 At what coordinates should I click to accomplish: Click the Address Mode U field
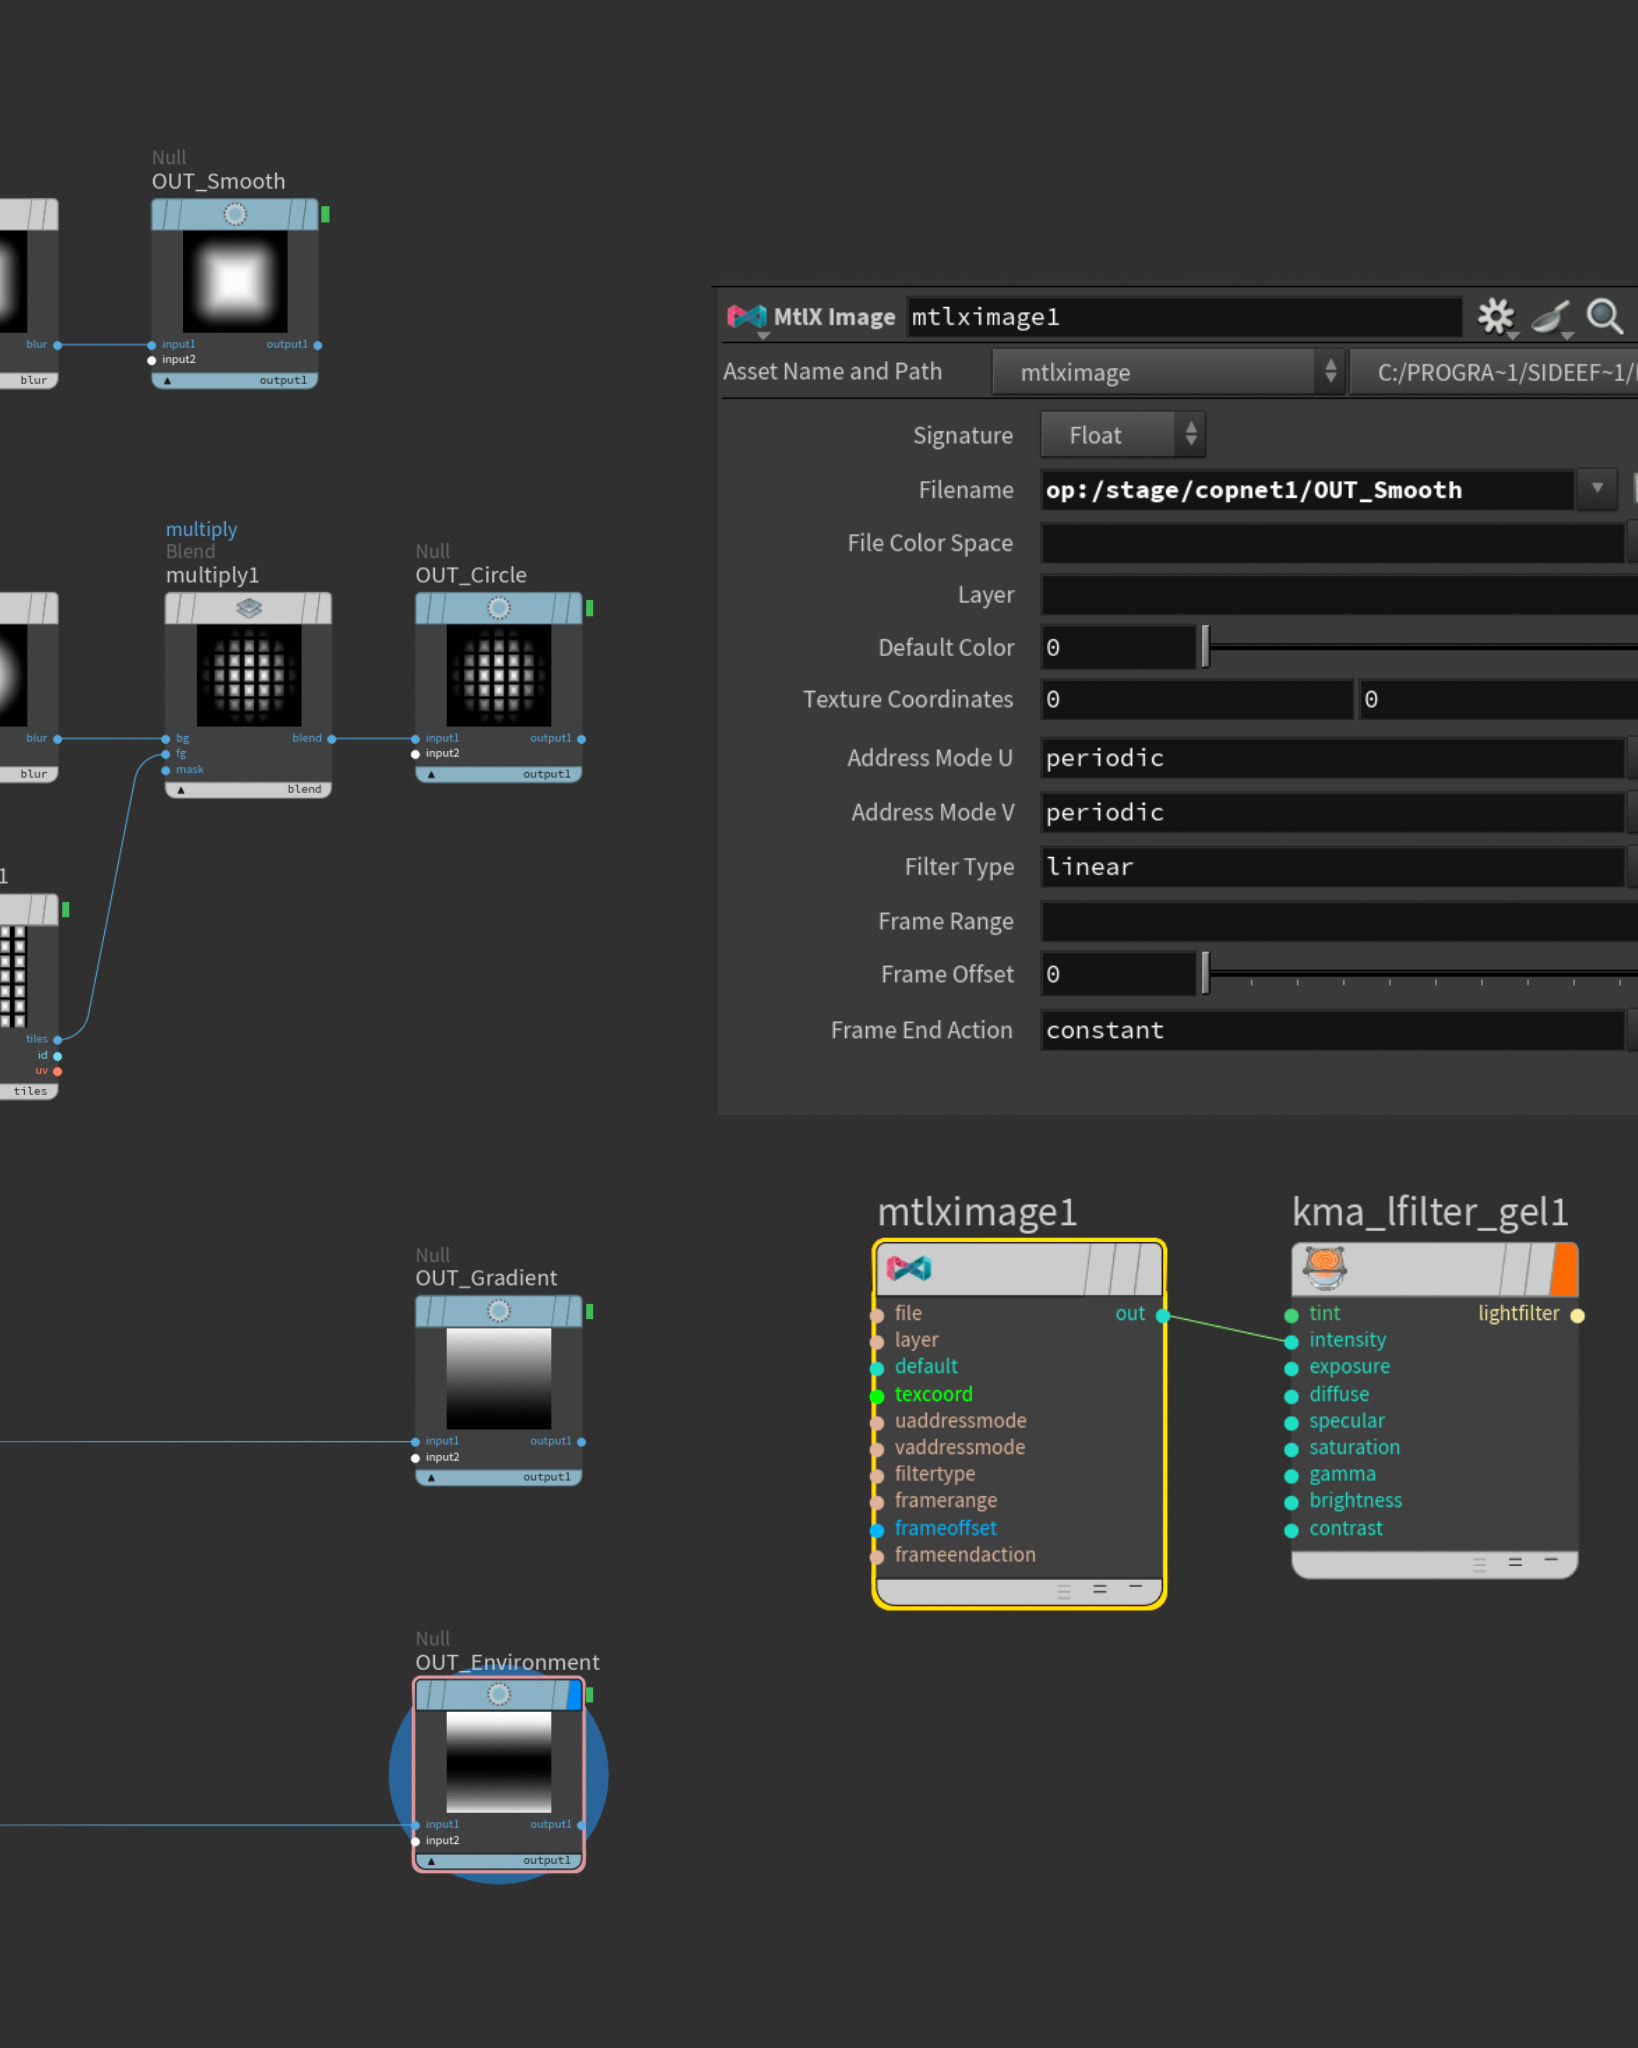(1332, 758)
